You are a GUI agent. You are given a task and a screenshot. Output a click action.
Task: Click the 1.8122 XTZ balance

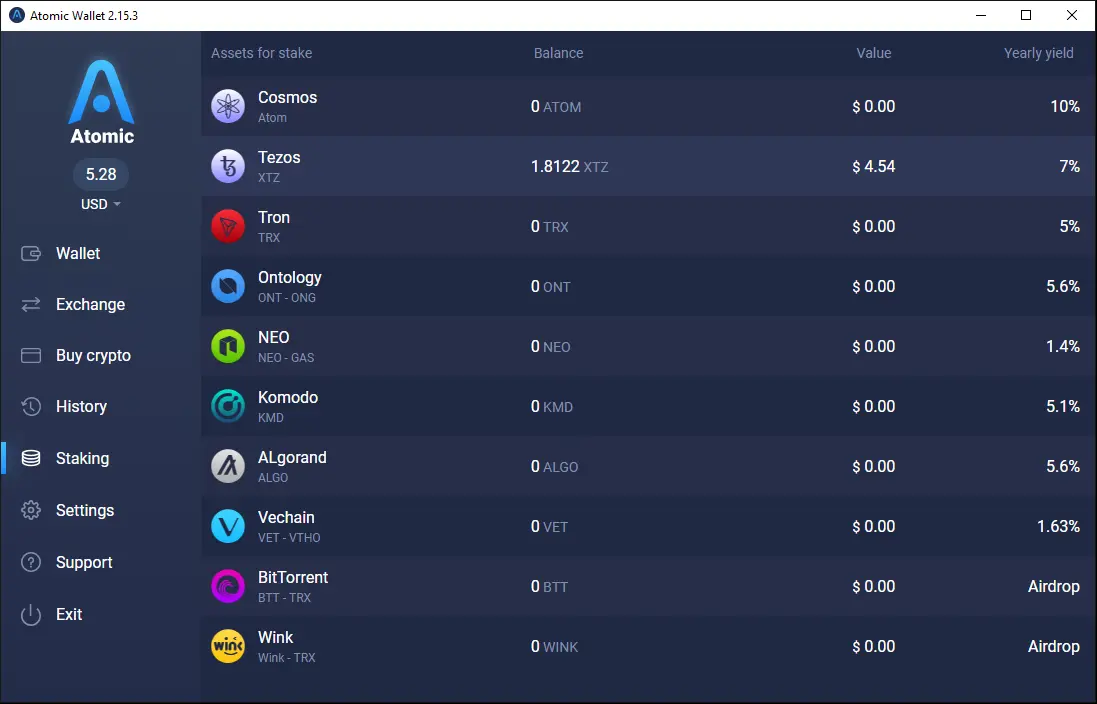click(569, 167)
